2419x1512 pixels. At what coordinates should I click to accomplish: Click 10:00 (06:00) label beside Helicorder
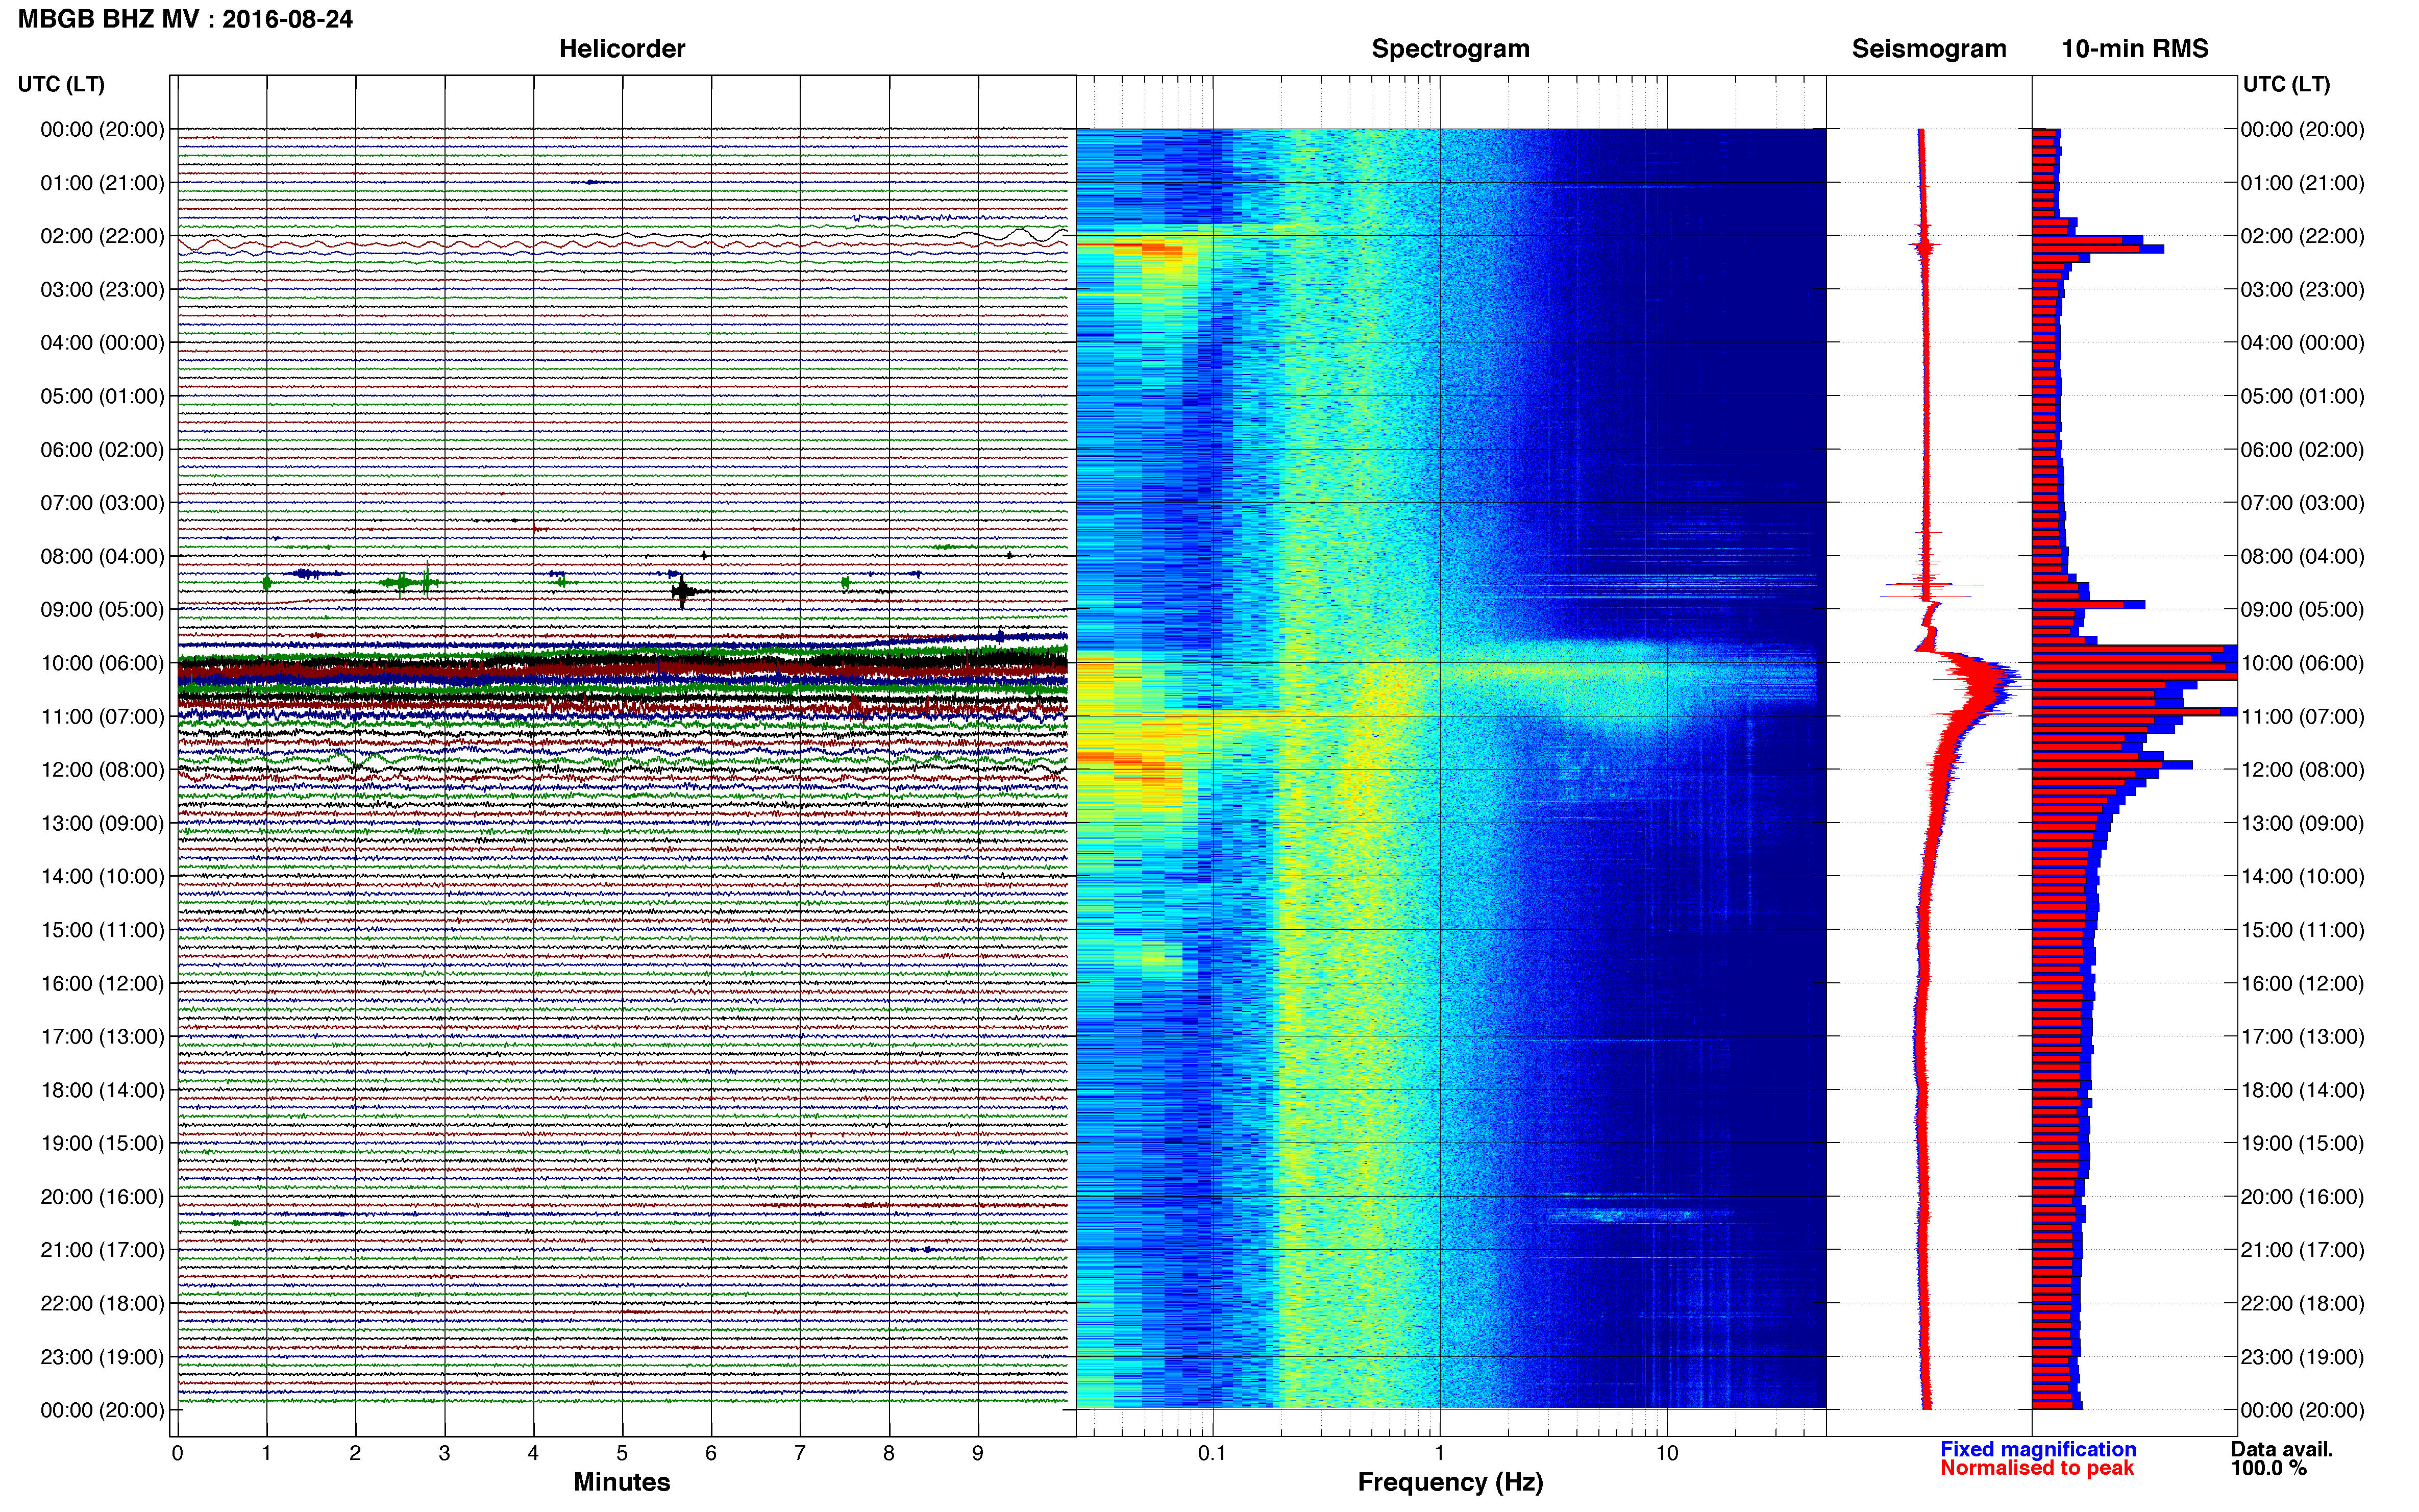click(x=102, y=663)
